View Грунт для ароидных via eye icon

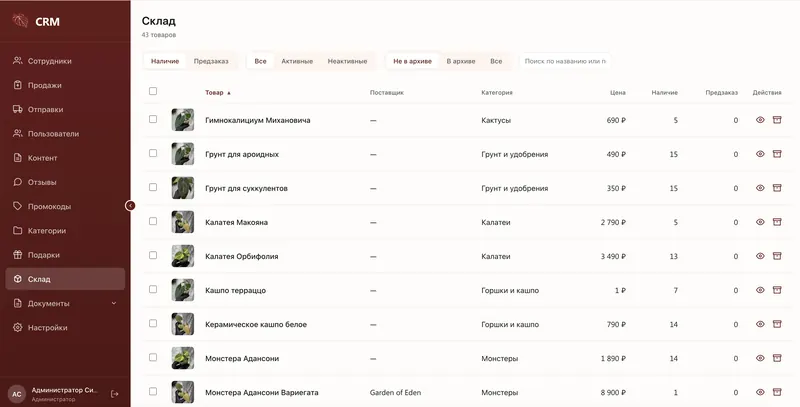(760, 154)
